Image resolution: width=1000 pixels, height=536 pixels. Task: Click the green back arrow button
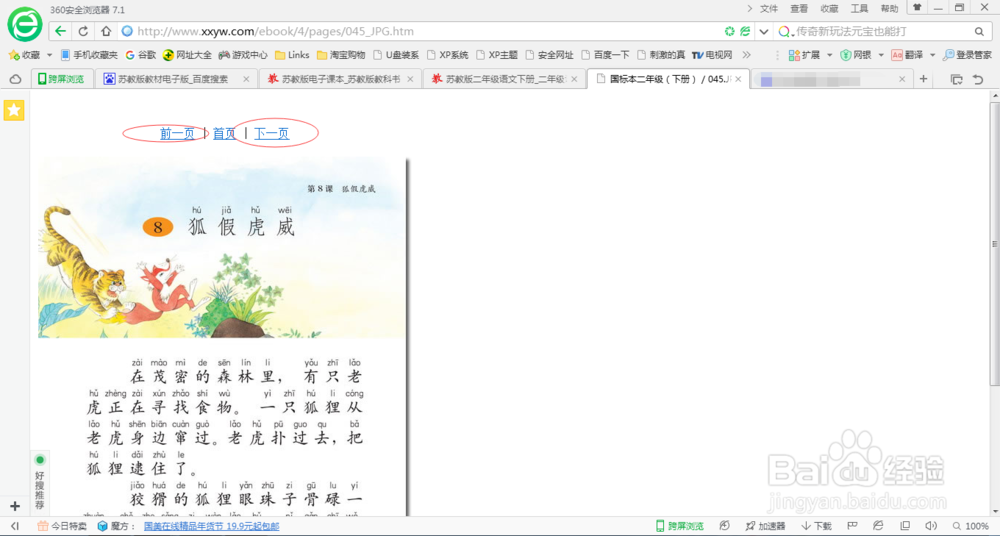61,31
